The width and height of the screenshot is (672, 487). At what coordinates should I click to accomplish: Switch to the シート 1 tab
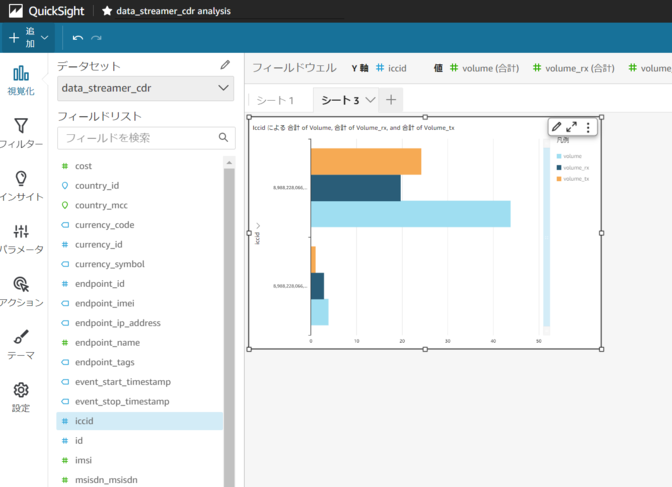(276, 100)
